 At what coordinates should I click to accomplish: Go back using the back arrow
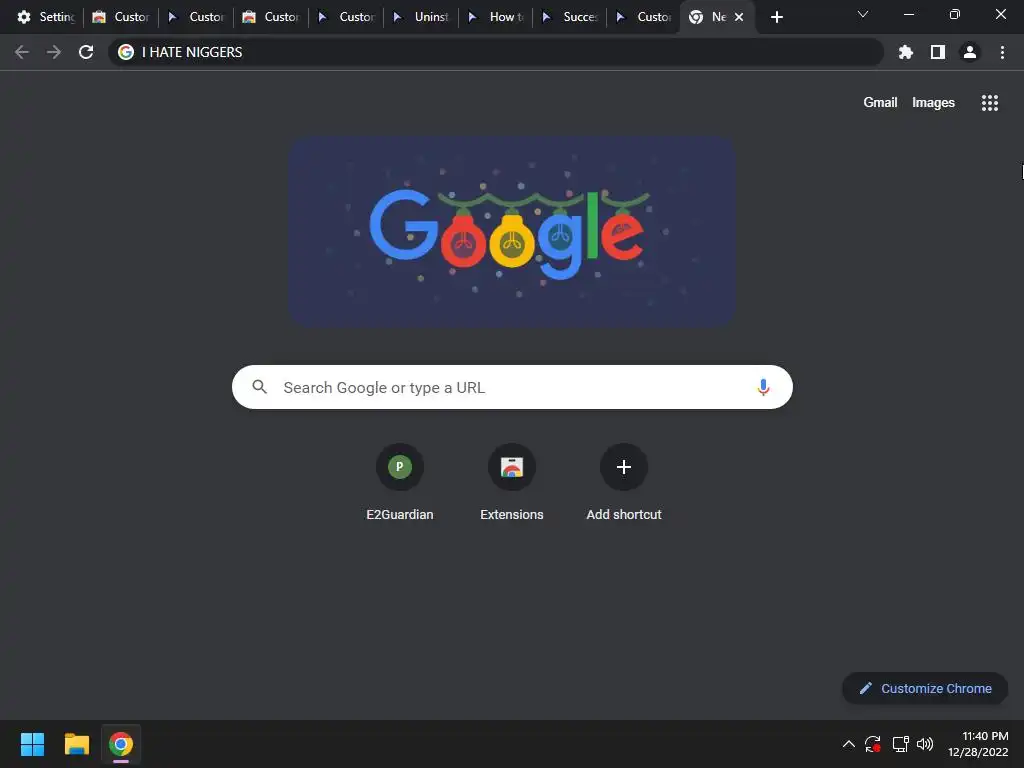tap(22, 52)
